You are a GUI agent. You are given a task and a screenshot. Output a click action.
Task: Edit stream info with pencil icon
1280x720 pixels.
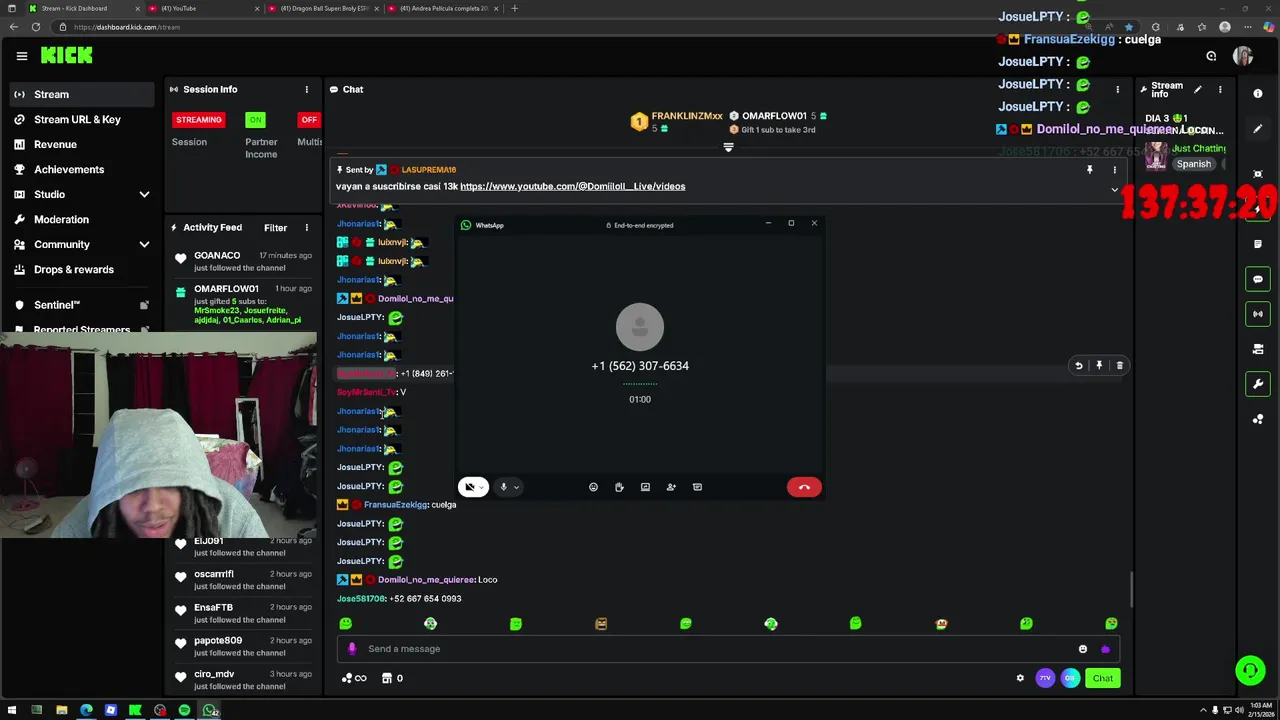1198,89
